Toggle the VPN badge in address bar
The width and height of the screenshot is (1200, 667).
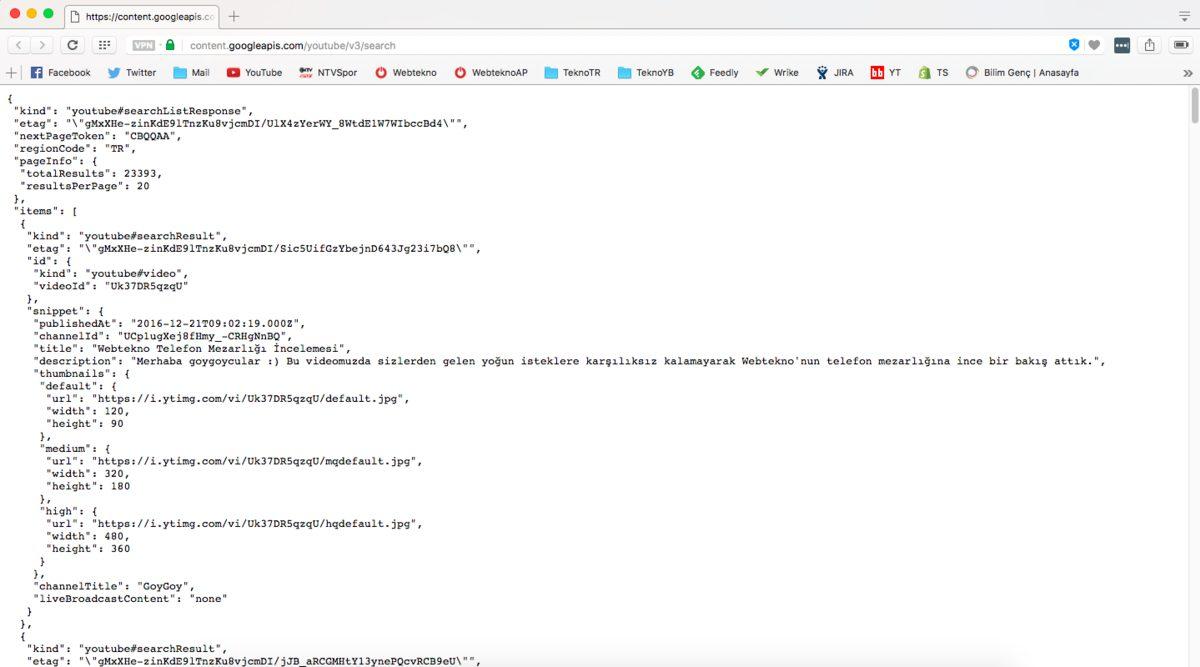(x=143, y=45)
